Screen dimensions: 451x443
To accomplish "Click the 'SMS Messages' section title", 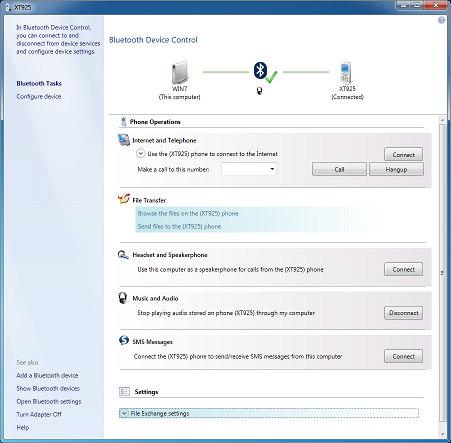I will point(153,342).
